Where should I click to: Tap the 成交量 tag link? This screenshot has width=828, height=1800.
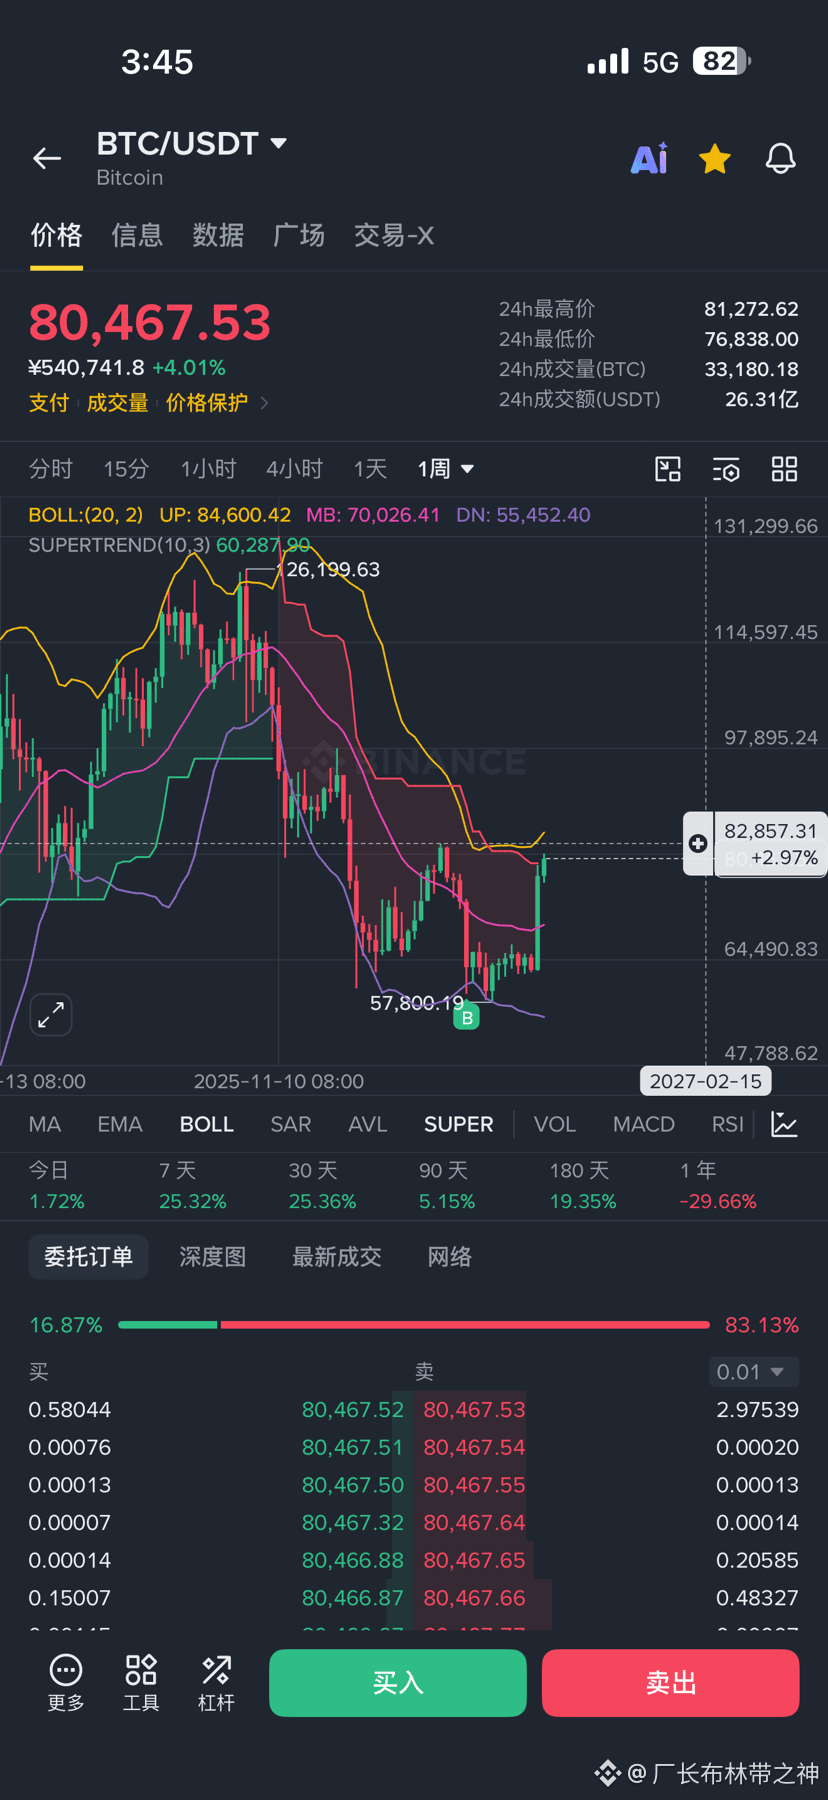(117, 403)
